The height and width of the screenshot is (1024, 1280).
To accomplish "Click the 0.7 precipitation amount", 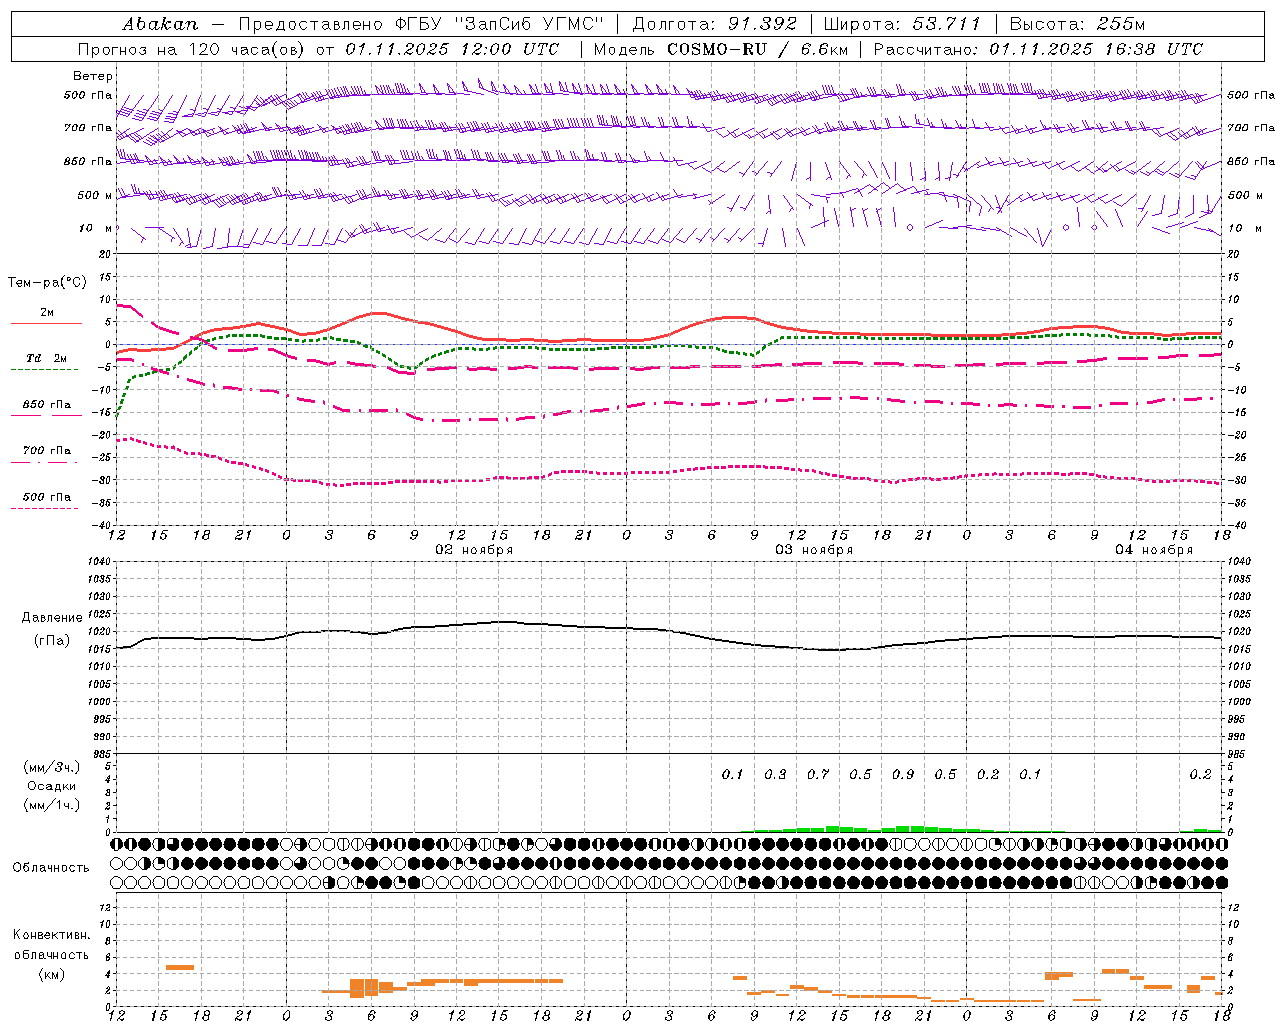I will (818, 774).
